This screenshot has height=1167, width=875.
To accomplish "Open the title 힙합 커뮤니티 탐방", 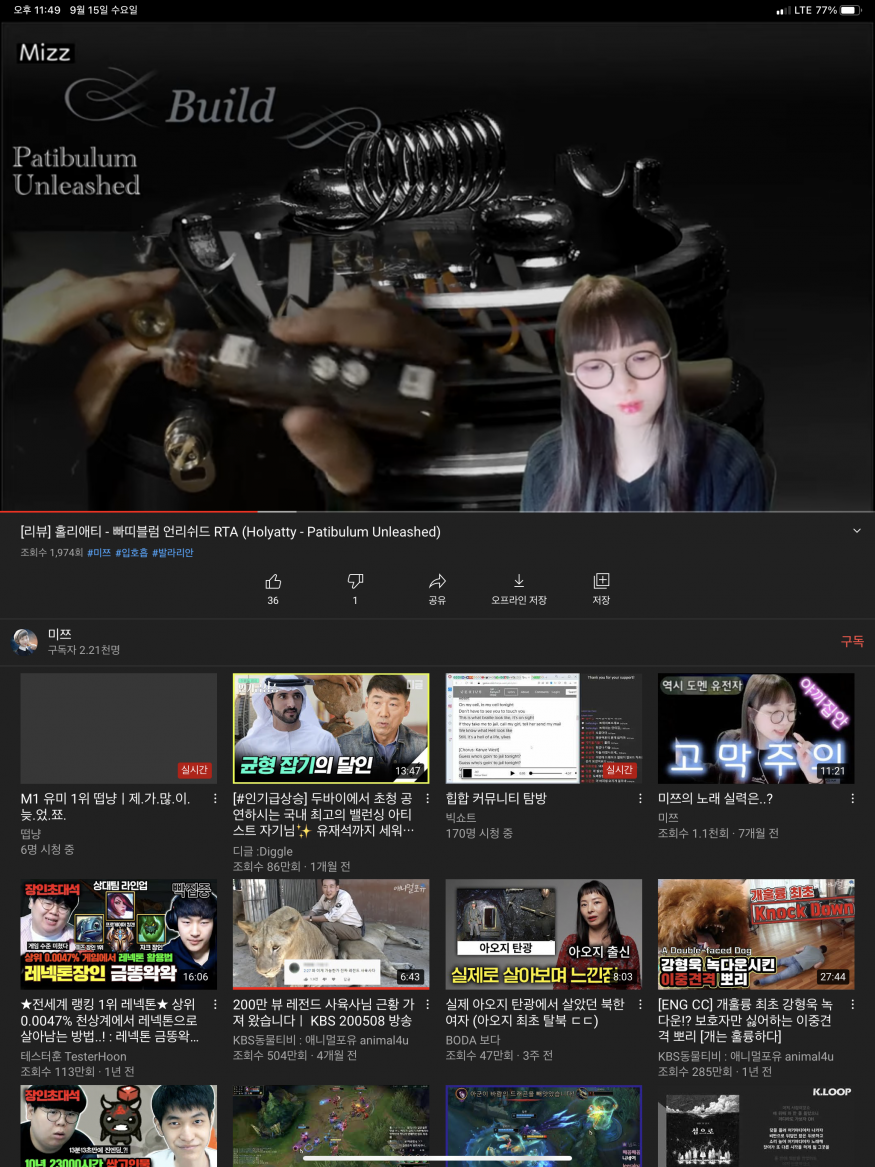I will pos(496,799).
